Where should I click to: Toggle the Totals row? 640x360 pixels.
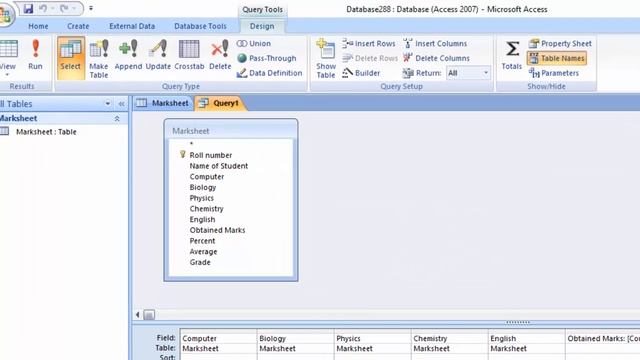click(512, 55)
